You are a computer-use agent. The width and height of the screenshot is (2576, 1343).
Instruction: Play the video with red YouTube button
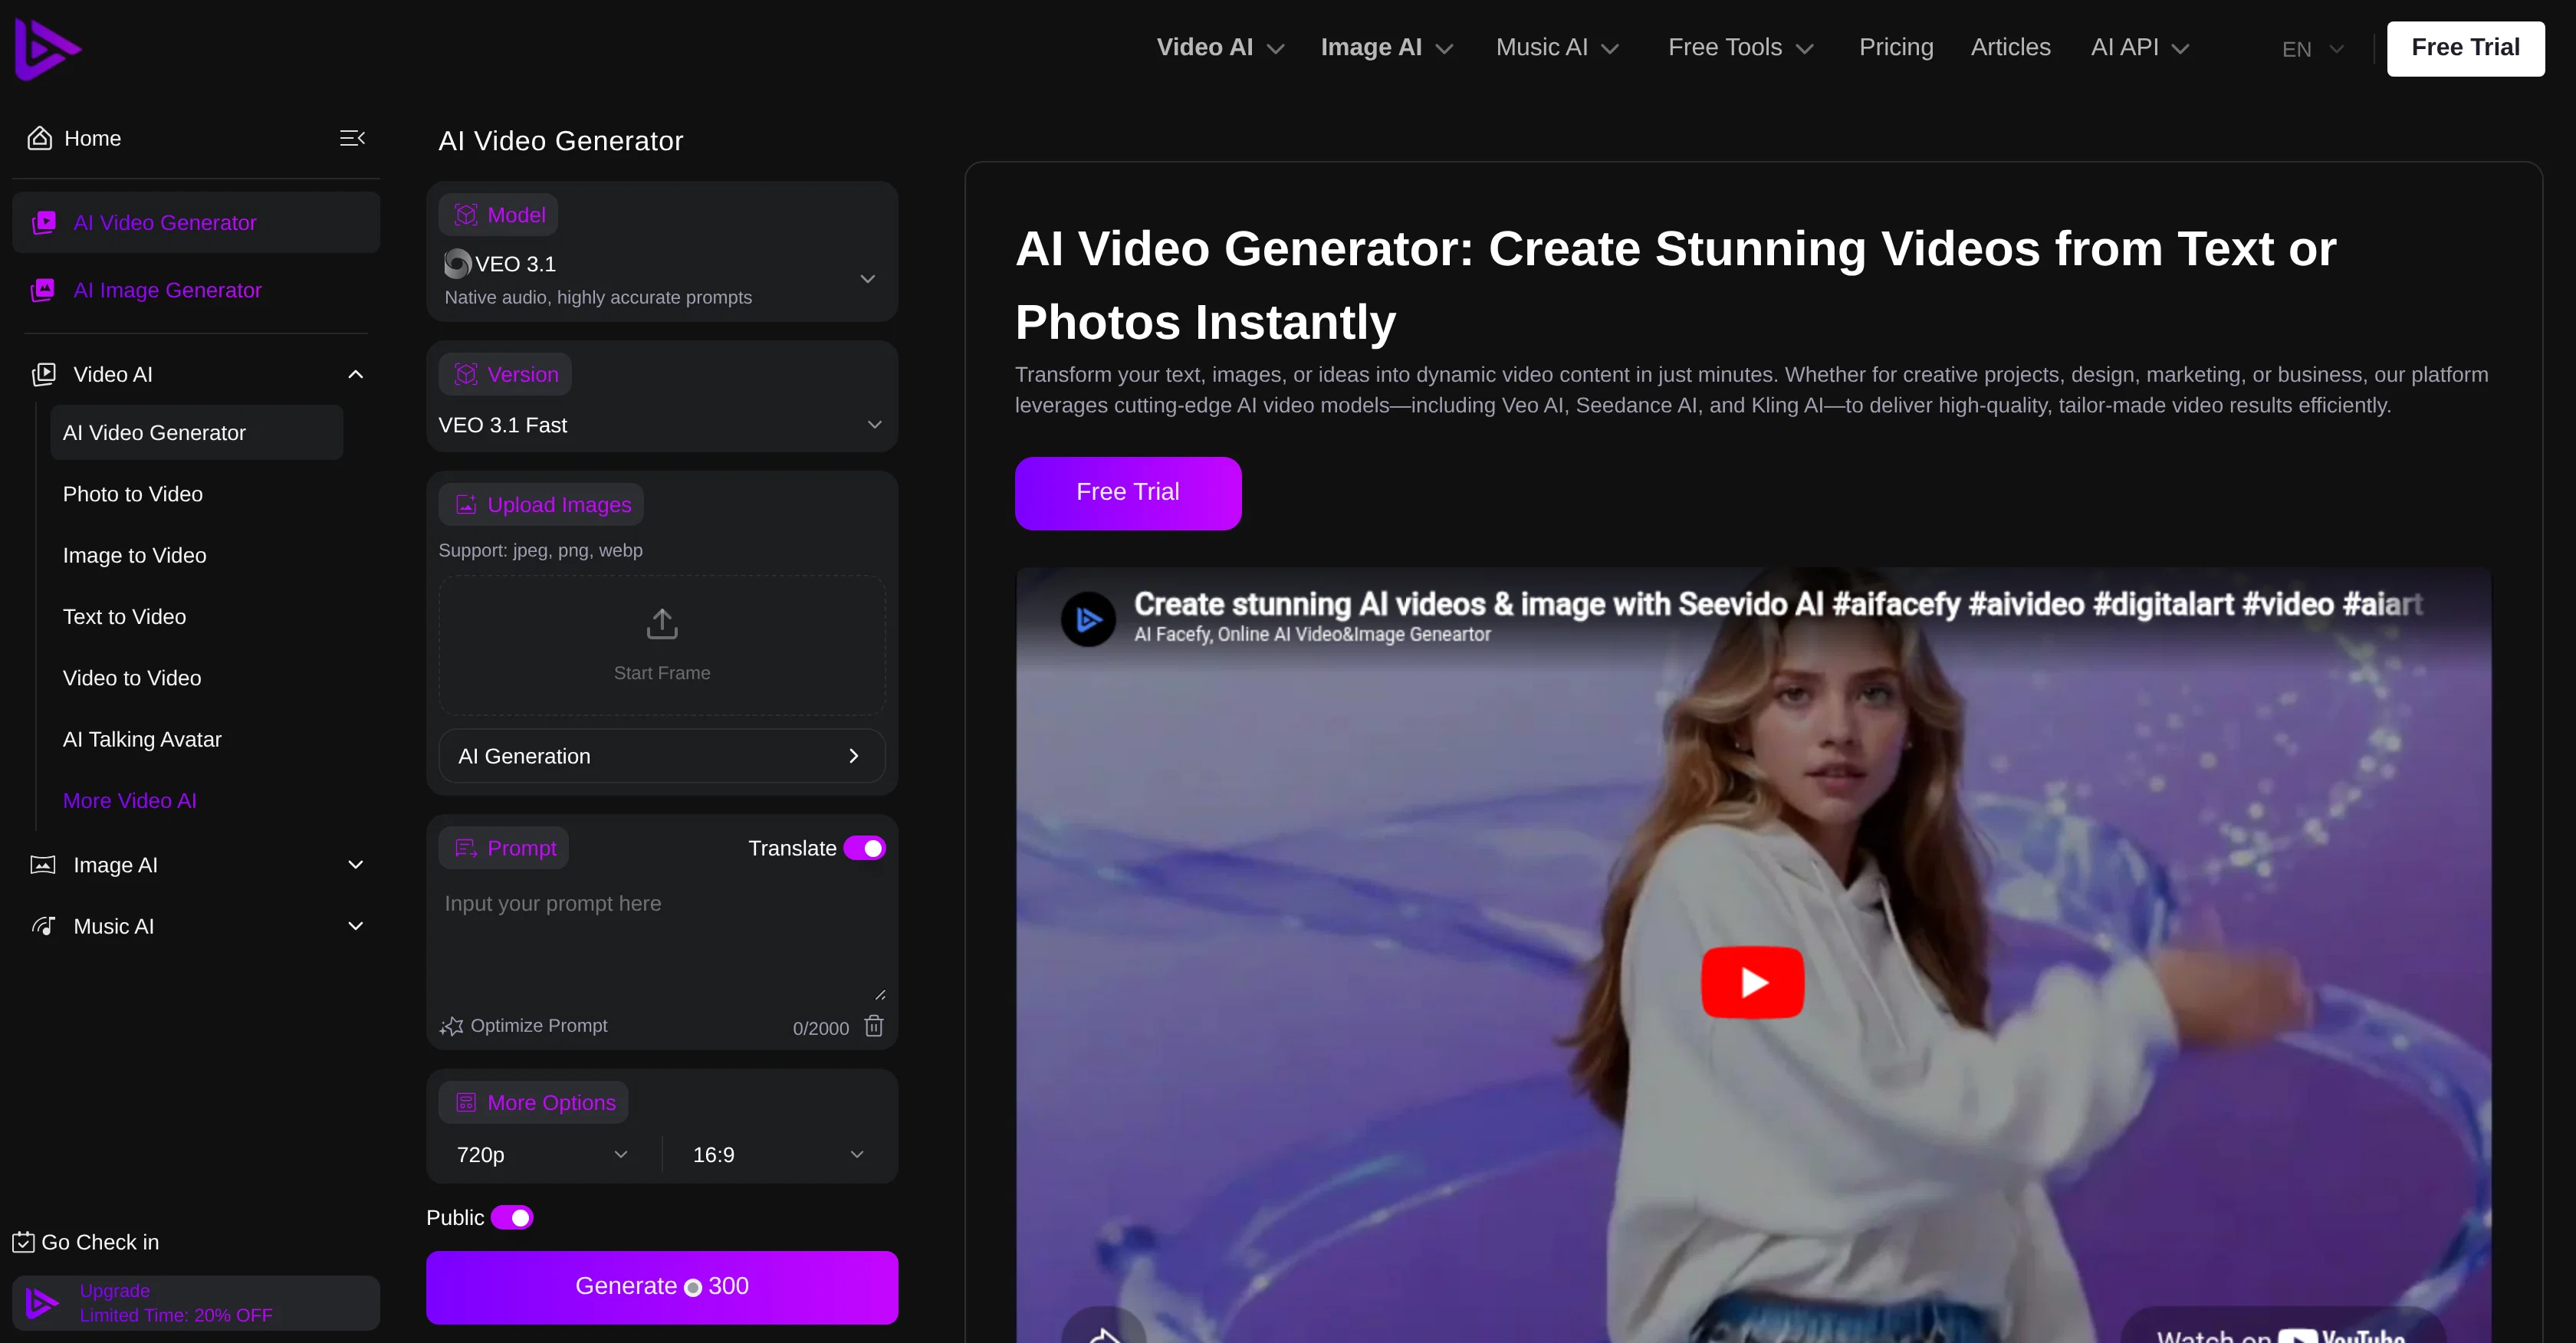coord(1753,982)
